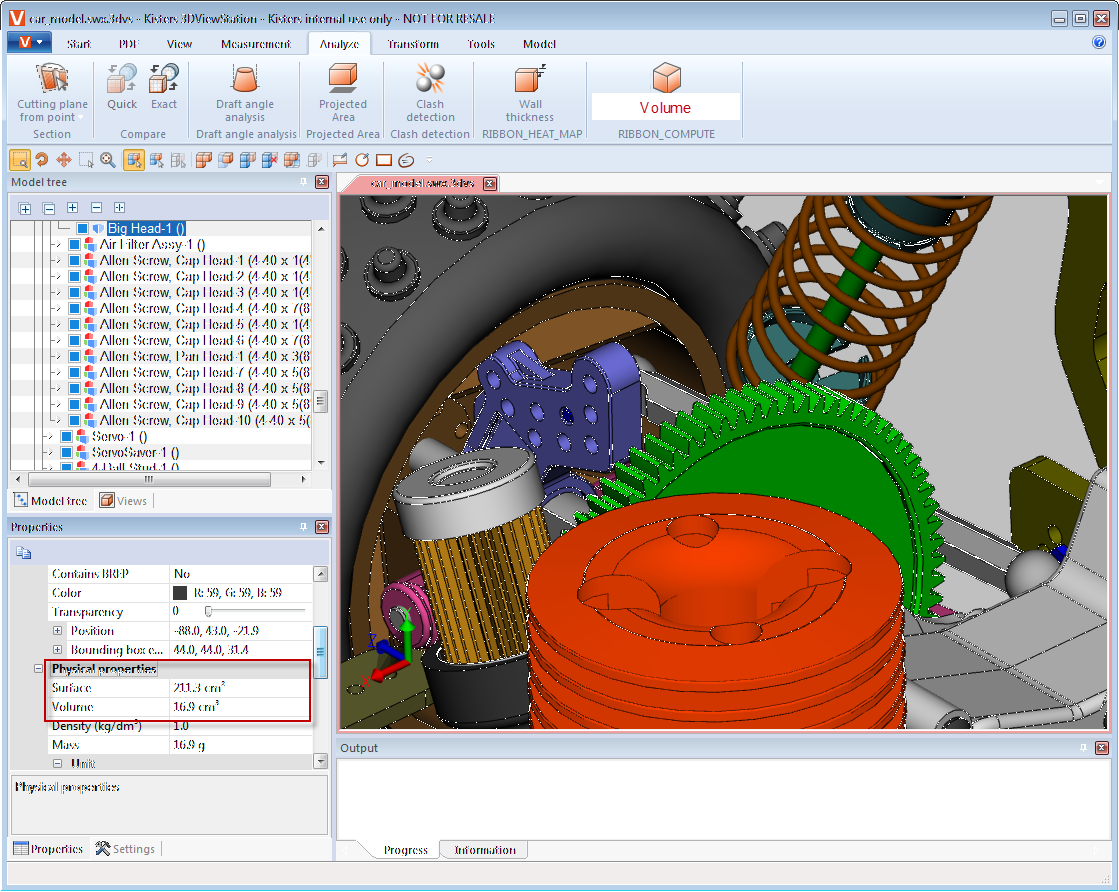Open the application V menu dropdown
1119x892 pixels.
click(29, 42)
